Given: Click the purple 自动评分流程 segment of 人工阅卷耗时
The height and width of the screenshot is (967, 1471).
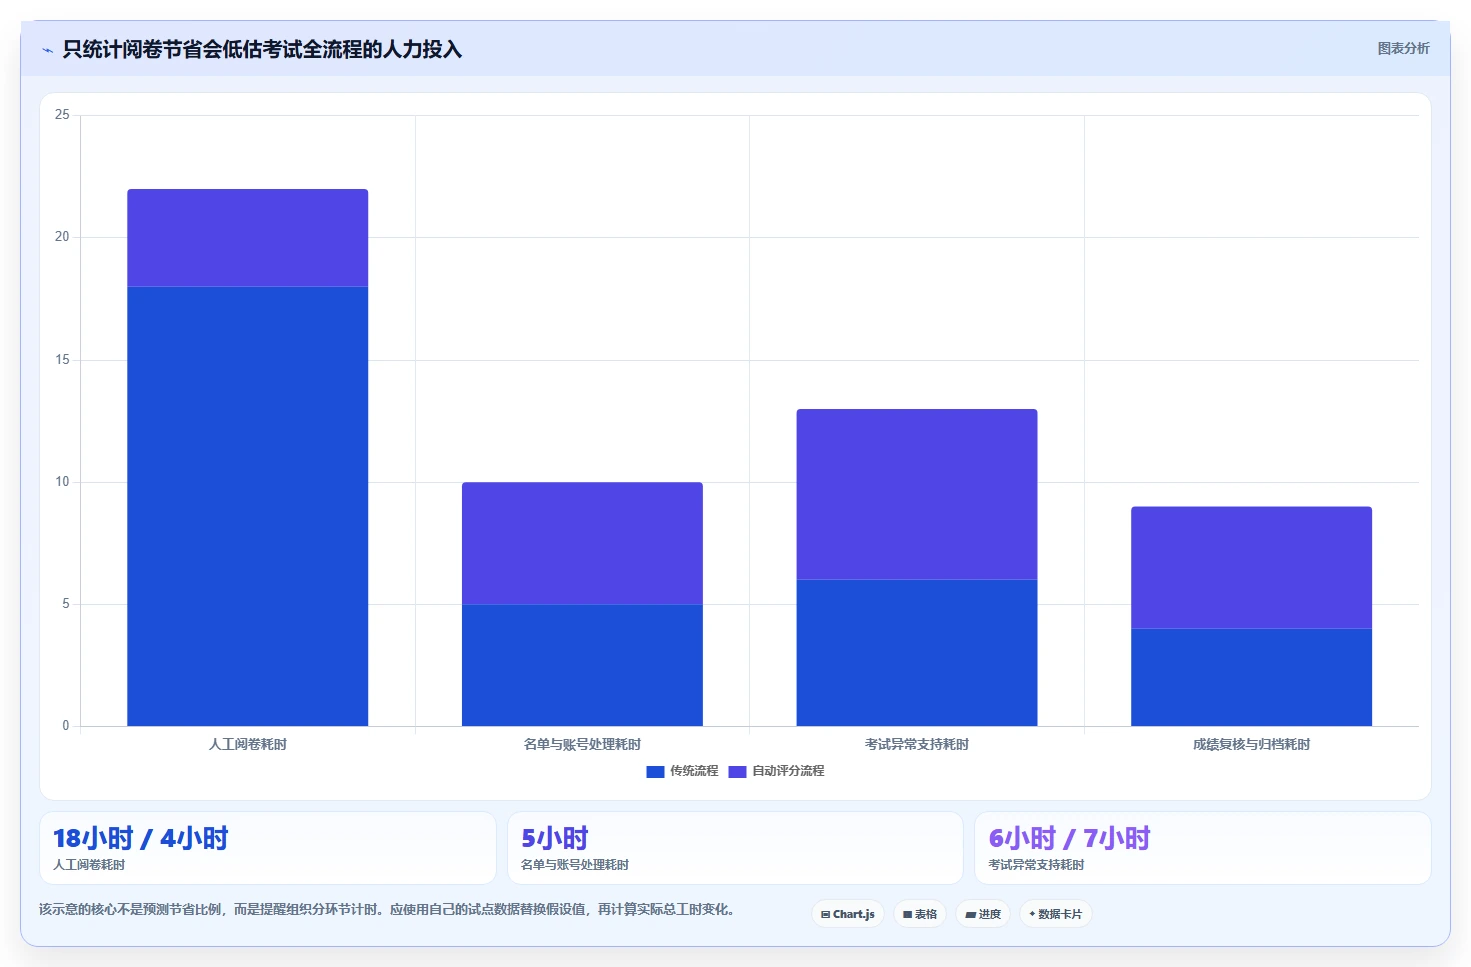Looking at the screenshot, I should pos(247,238).
